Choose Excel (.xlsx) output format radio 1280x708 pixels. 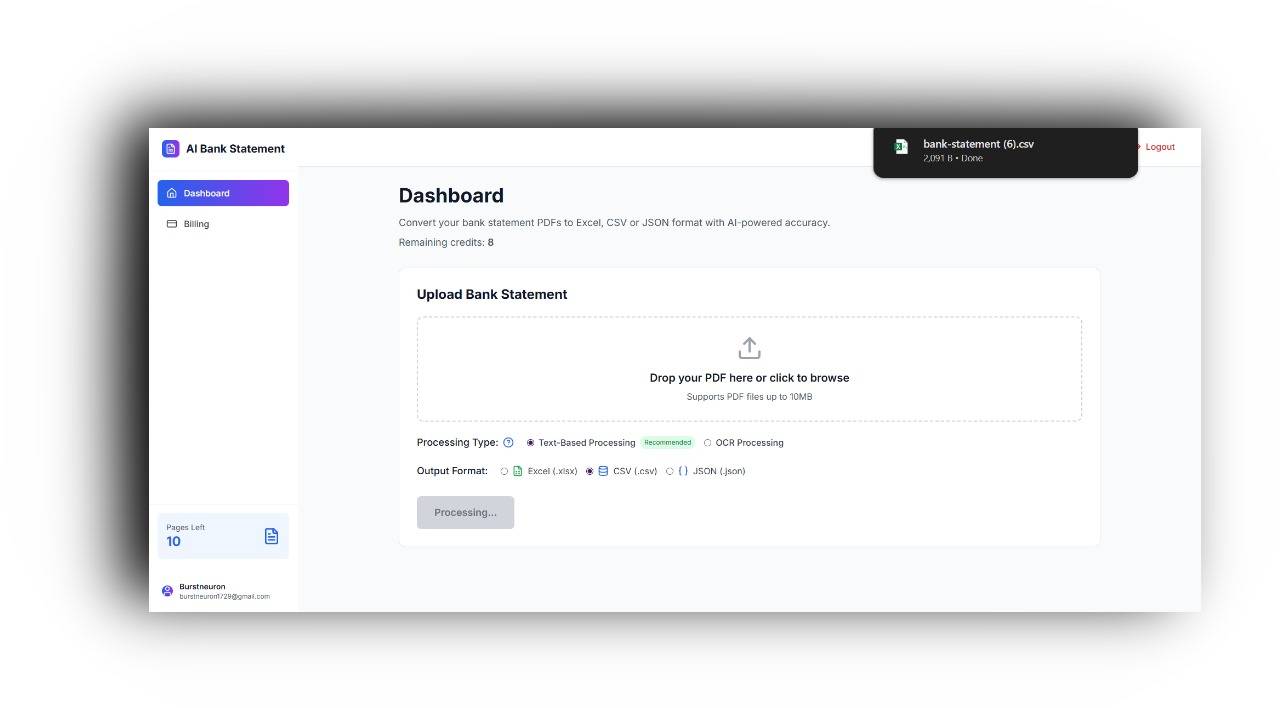coord(504,471)
